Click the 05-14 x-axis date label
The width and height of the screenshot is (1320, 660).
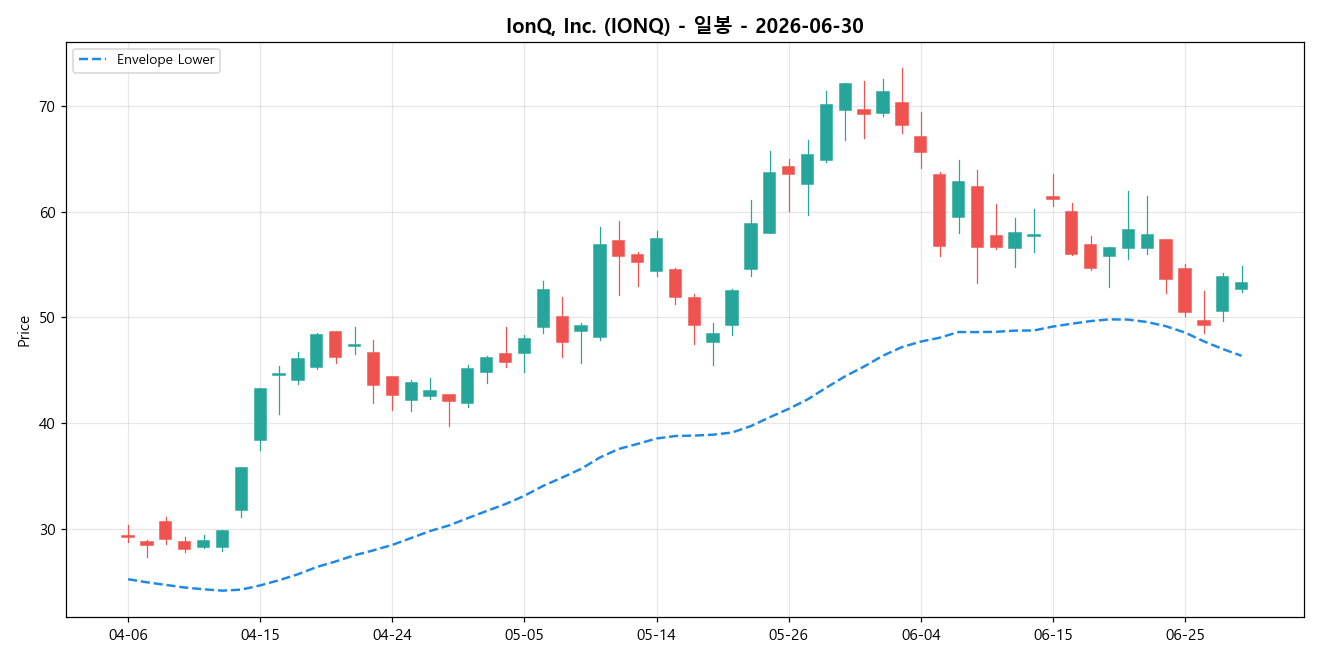coord(656,634)
